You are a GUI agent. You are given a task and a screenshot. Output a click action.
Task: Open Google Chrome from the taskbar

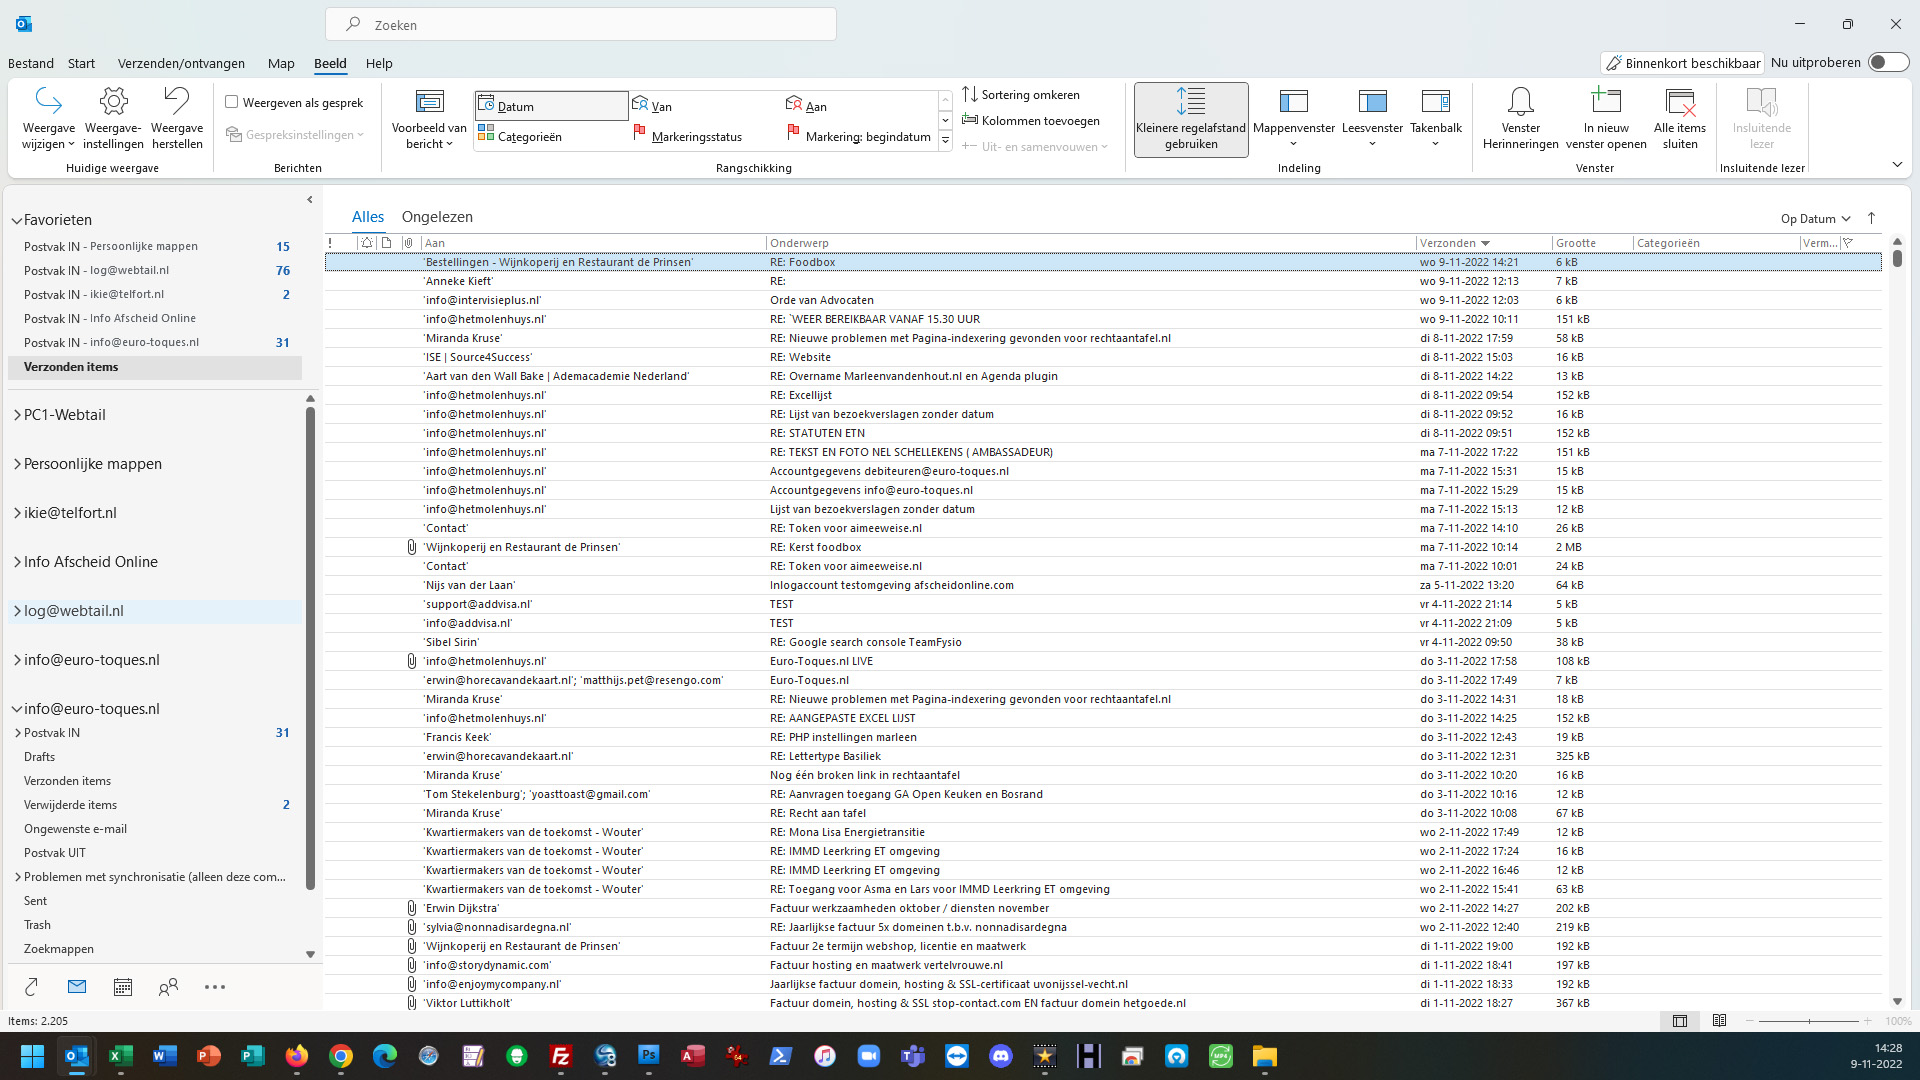pos(341,1056)
